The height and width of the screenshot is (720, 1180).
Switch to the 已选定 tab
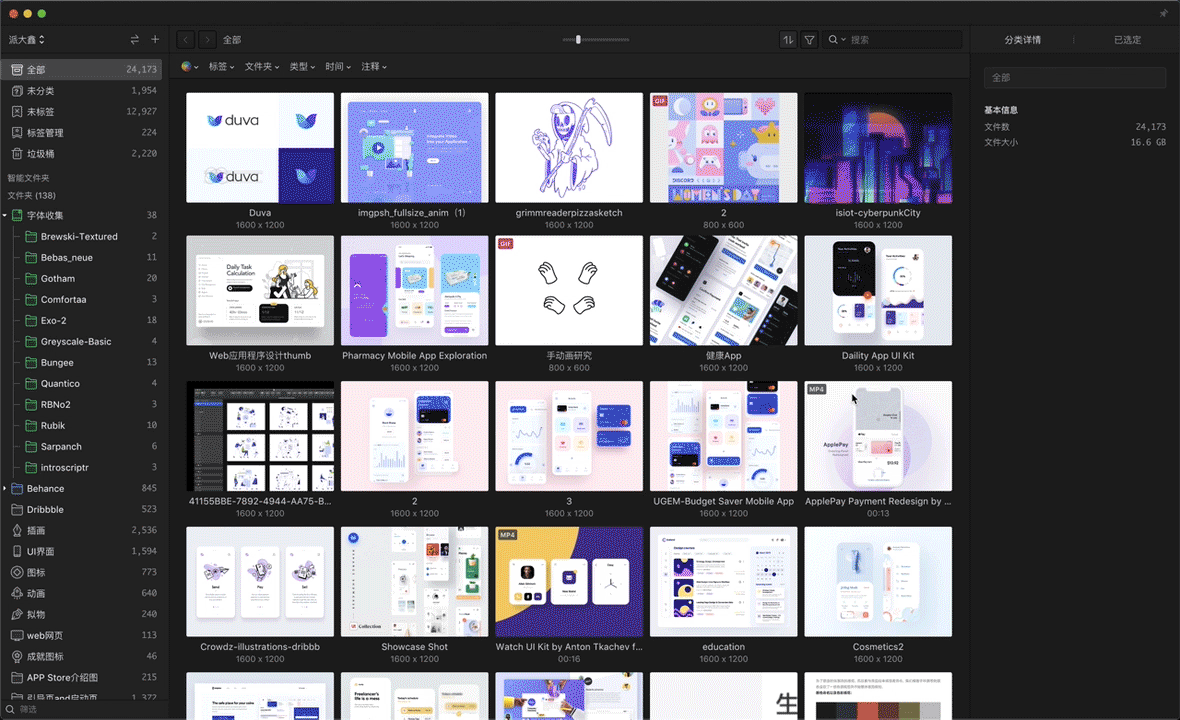1127,40
